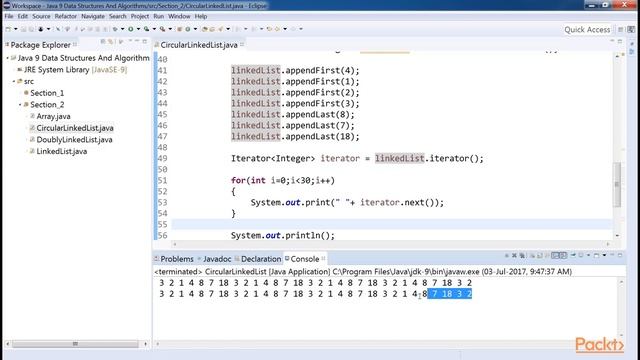Screen dimensions: 640x360
Task: Click the Coverage run toolbar icon
Action: [146, 29]
